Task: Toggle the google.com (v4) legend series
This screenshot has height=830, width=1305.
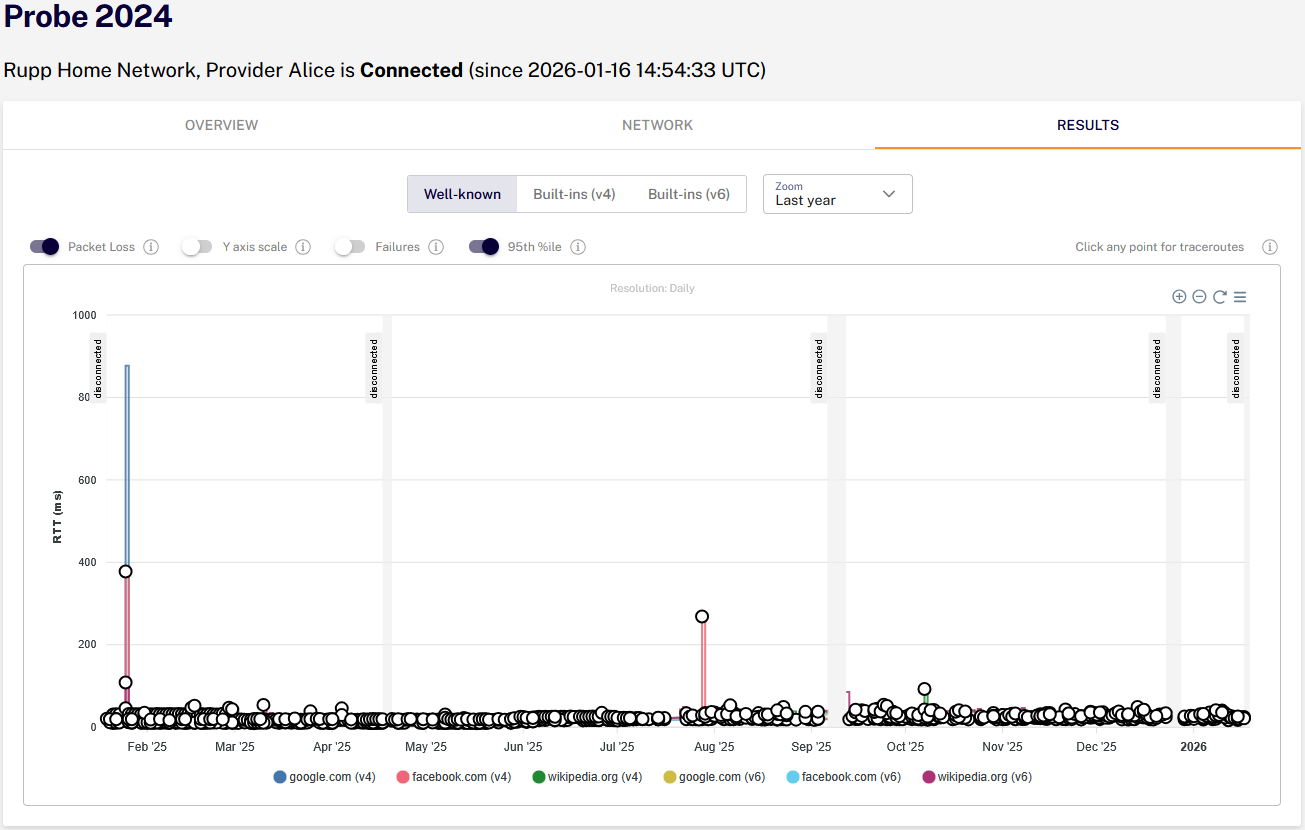Action: click(324, 776)
